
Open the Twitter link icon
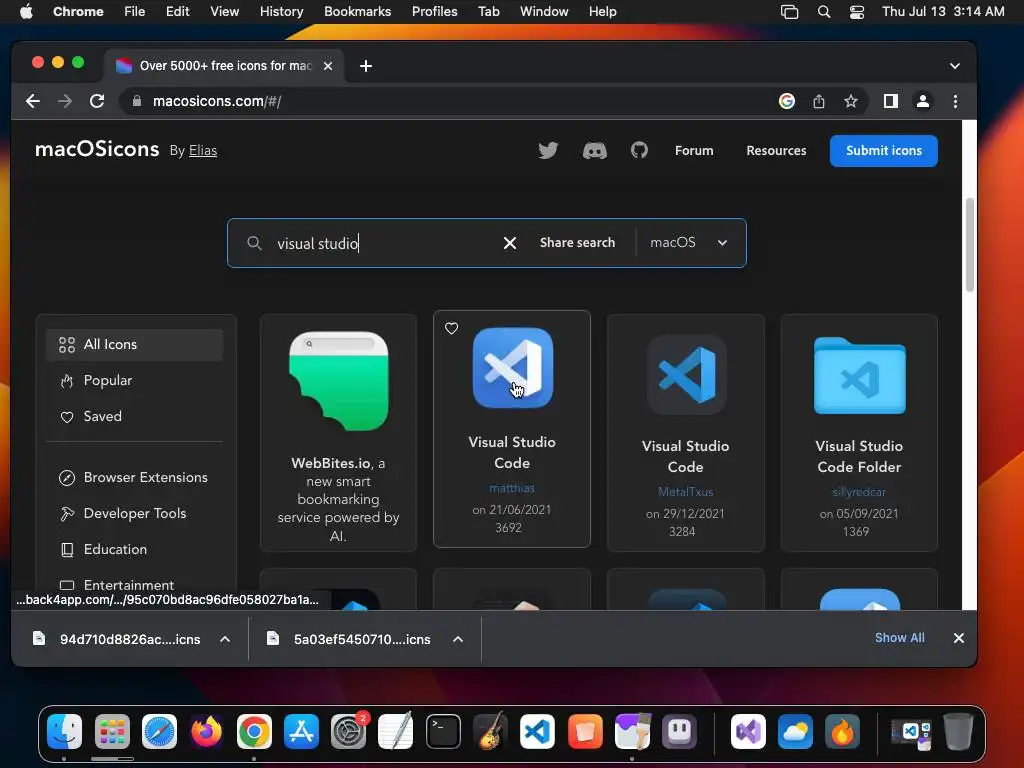548,151
